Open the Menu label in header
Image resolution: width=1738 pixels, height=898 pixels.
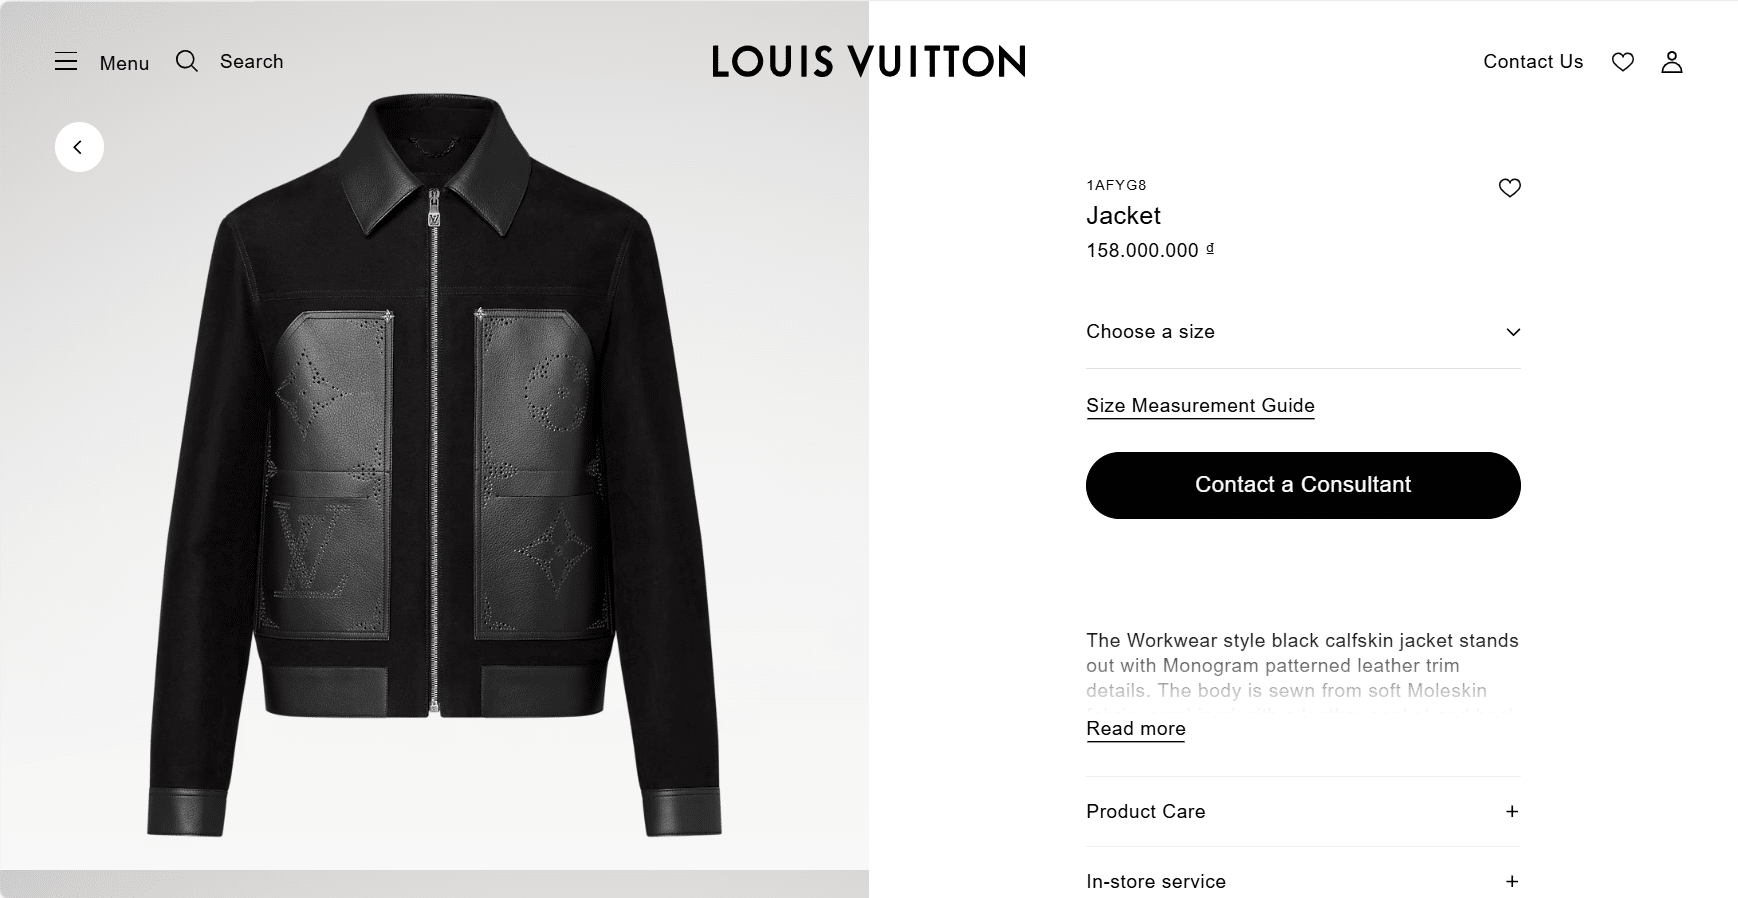point(124,63)
